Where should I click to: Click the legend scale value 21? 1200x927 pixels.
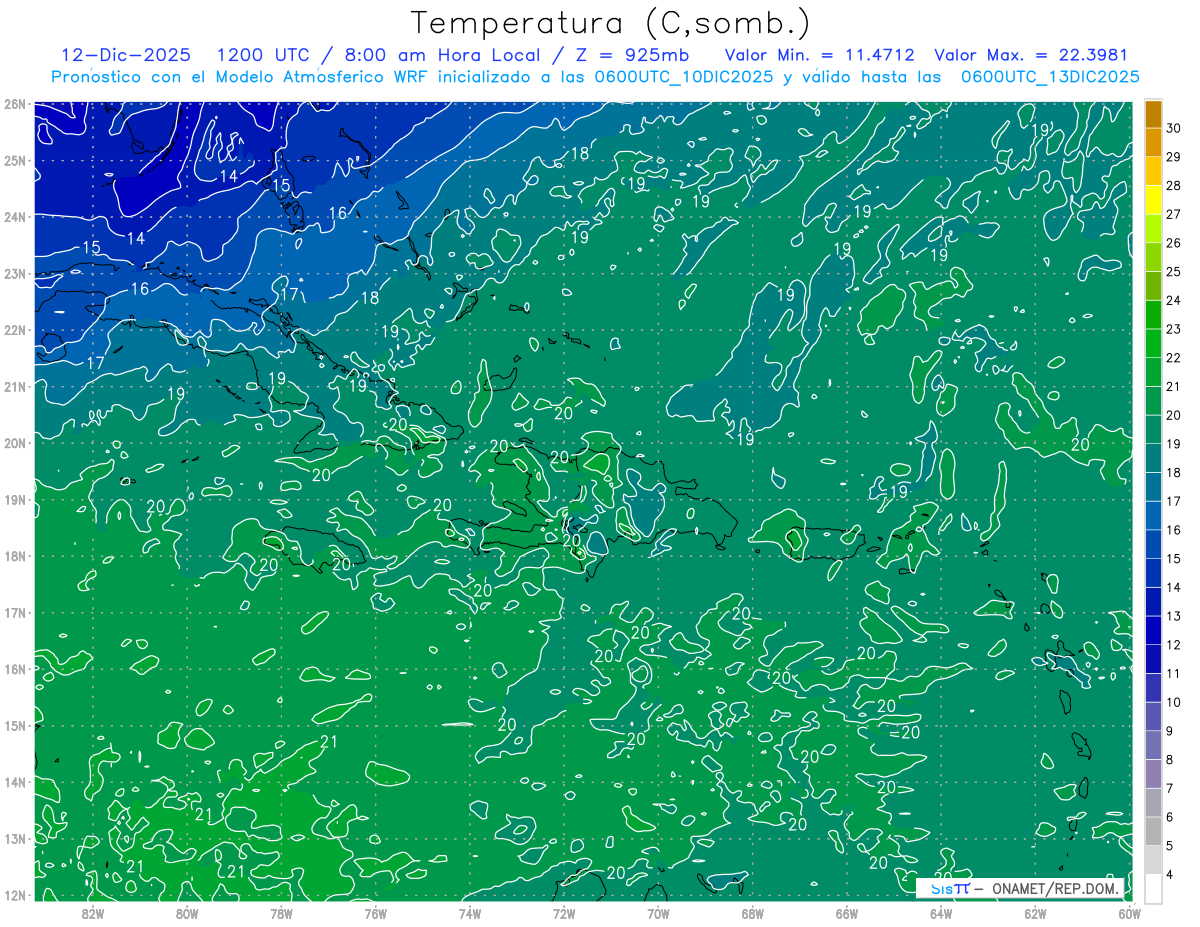coord(1174,387)
